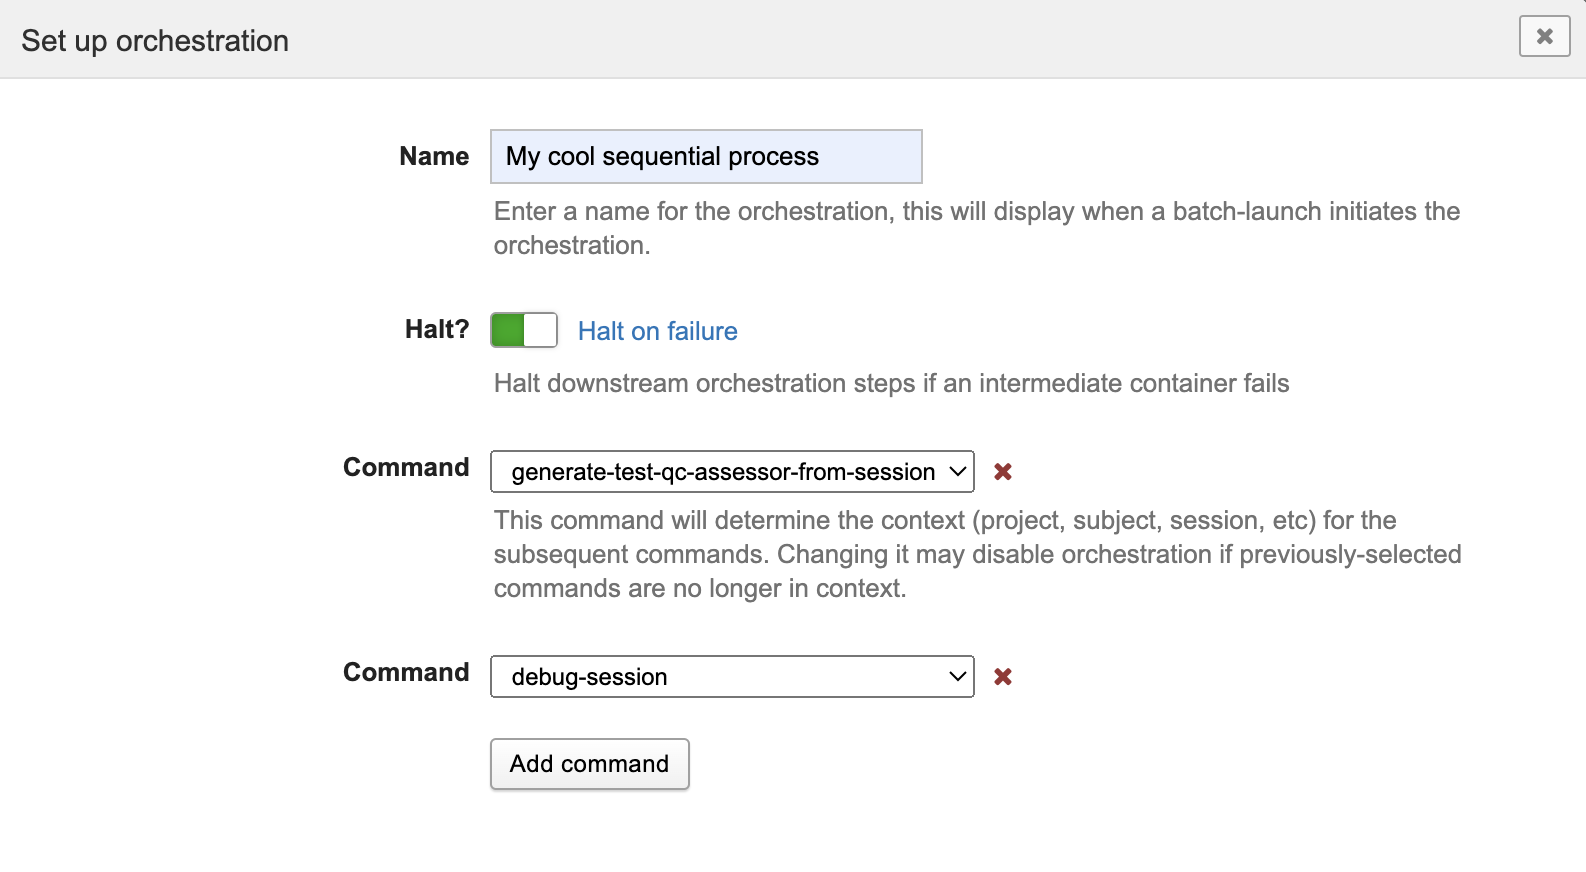The height and width of the screenshot is (872, 1586).
Task: Click the "Halt downstream orchestration steps" description
Action: pyautogui.click(x=890, y=384)
